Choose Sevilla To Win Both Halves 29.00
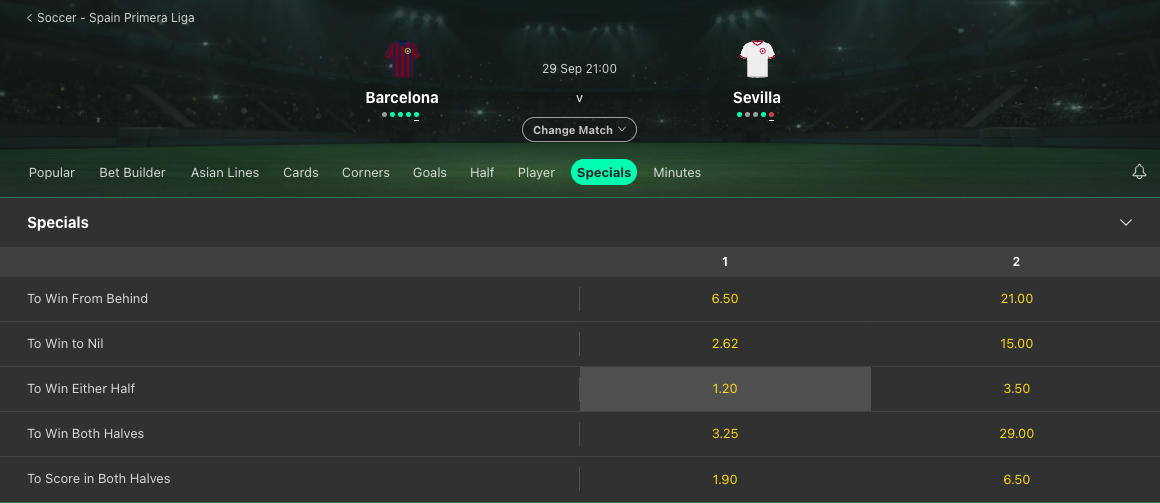This screenshot has height=503, width=1160. click(x=1016, y=434)
